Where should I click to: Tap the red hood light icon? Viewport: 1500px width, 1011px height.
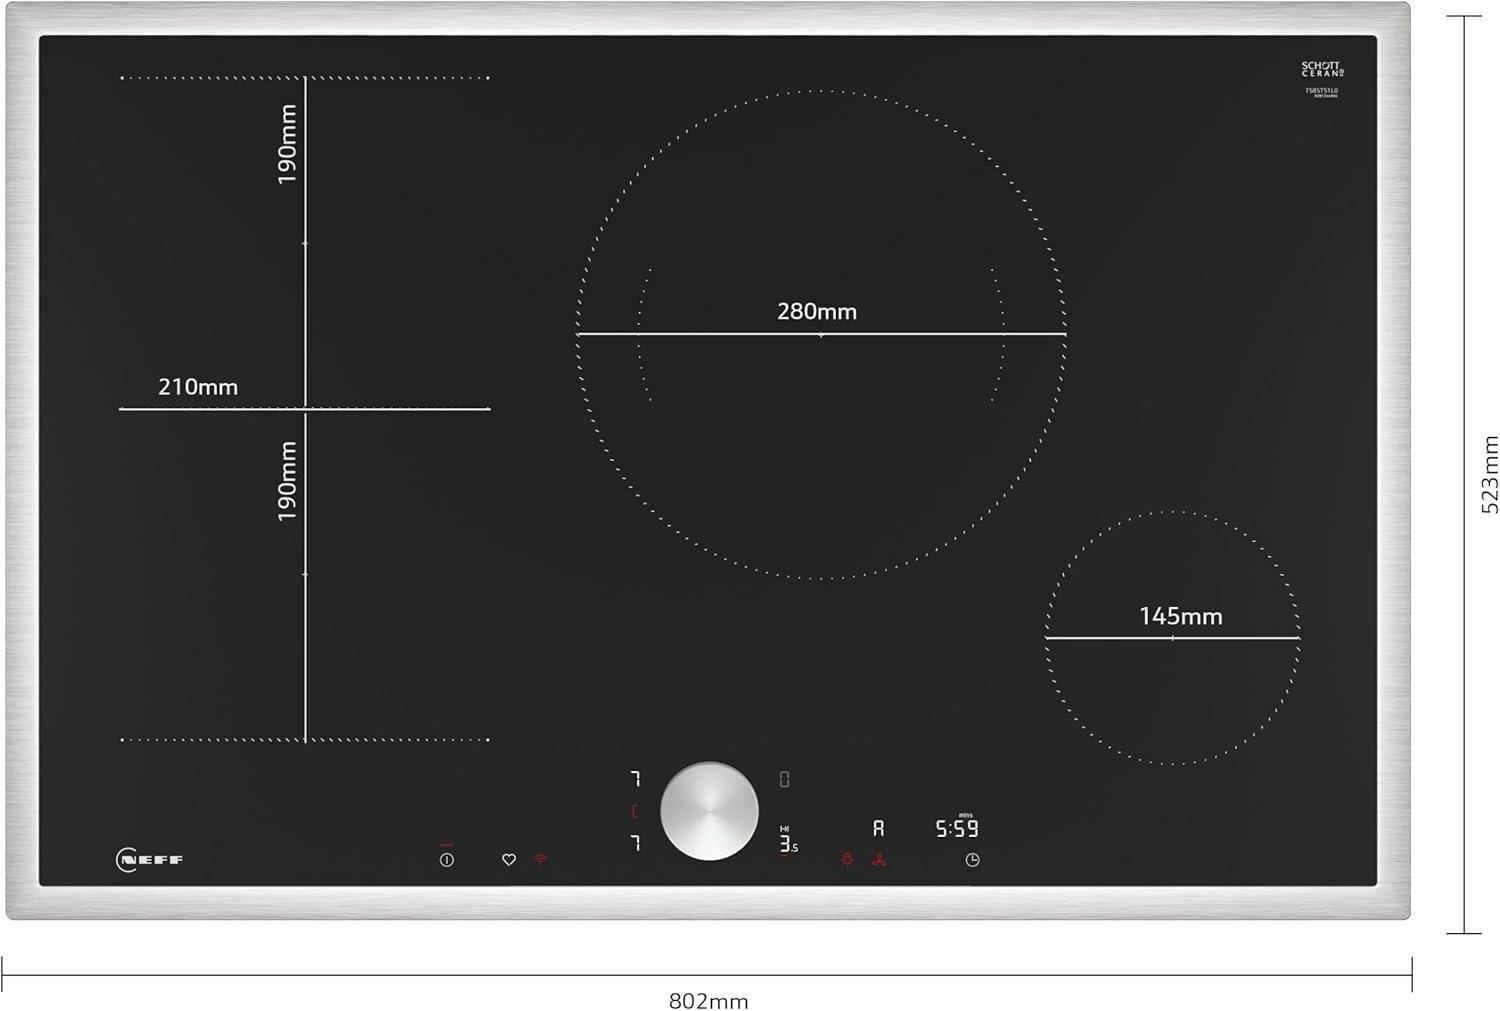(847, 859)
